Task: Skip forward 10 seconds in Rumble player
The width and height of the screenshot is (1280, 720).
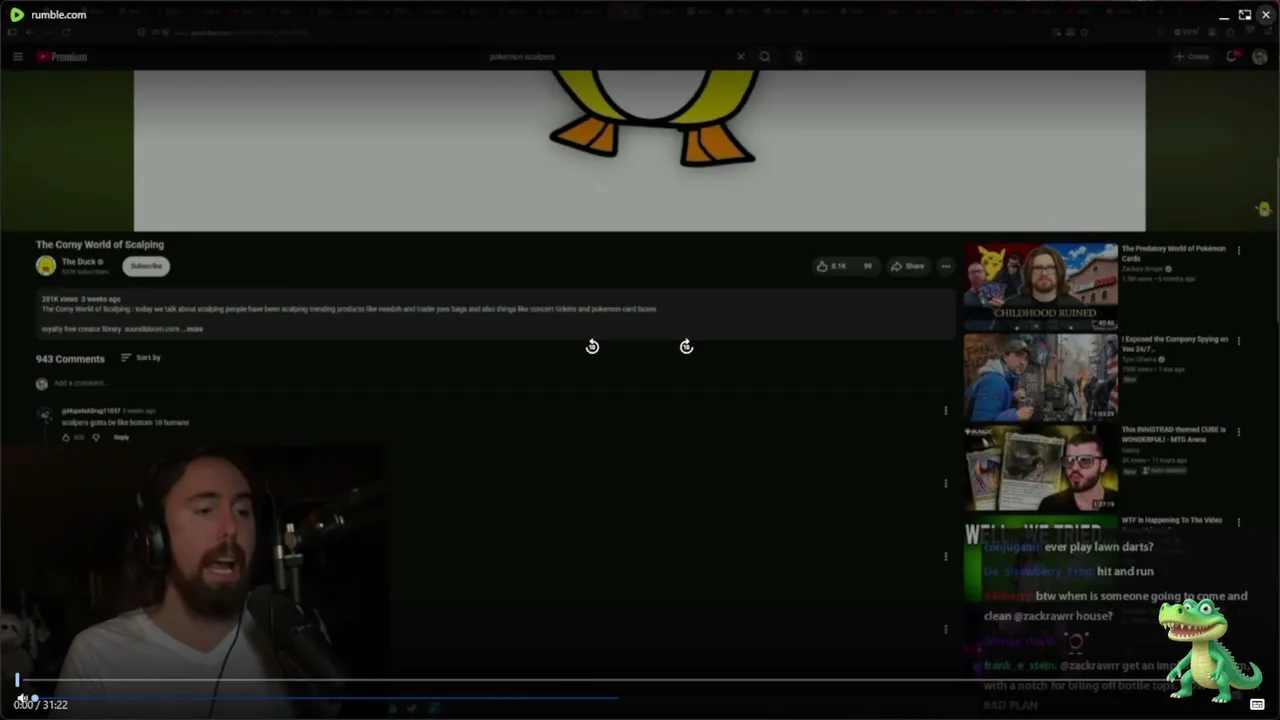Action: click(x=686, y=346)
